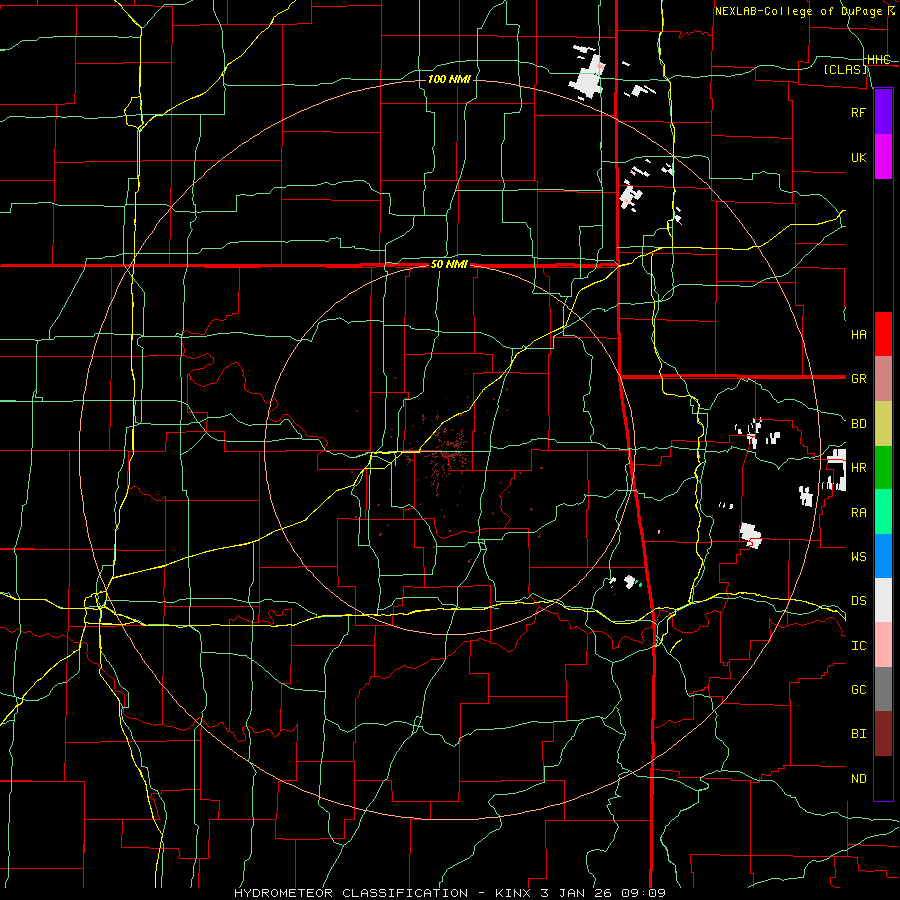The height and width of the screenshot is (900, 900).
Task: Click the GC gray color swatch
Action: click(x=883, y=689)
